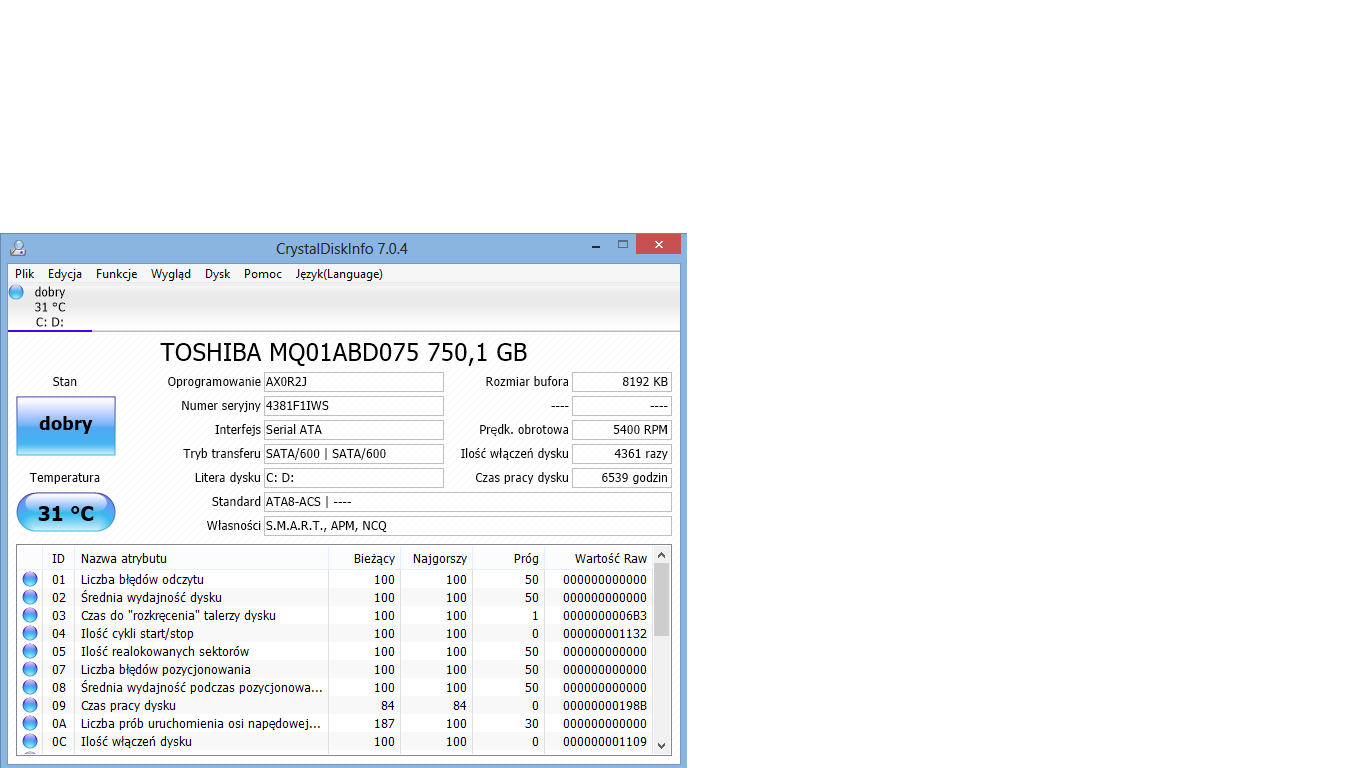Click the Prędk. obrotowa 5400 RPM field
The height and width of the screenshot is (768, 1366).
click(x=622, y=430)
